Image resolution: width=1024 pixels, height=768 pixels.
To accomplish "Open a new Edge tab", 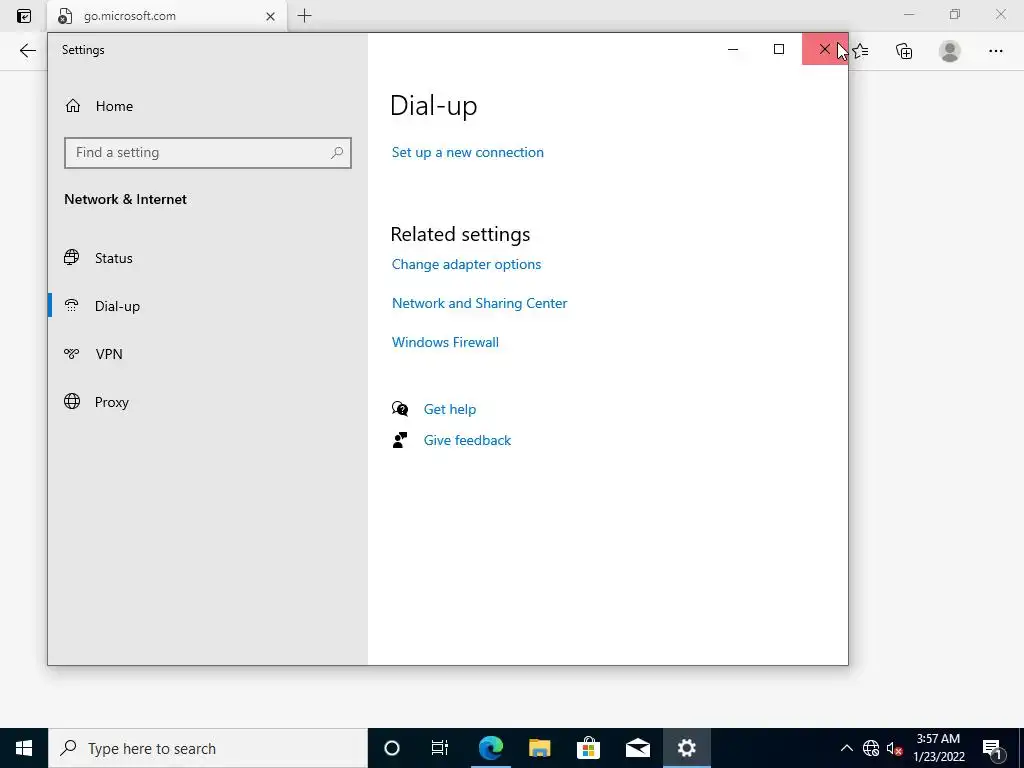I will click(x=304, y=16).
